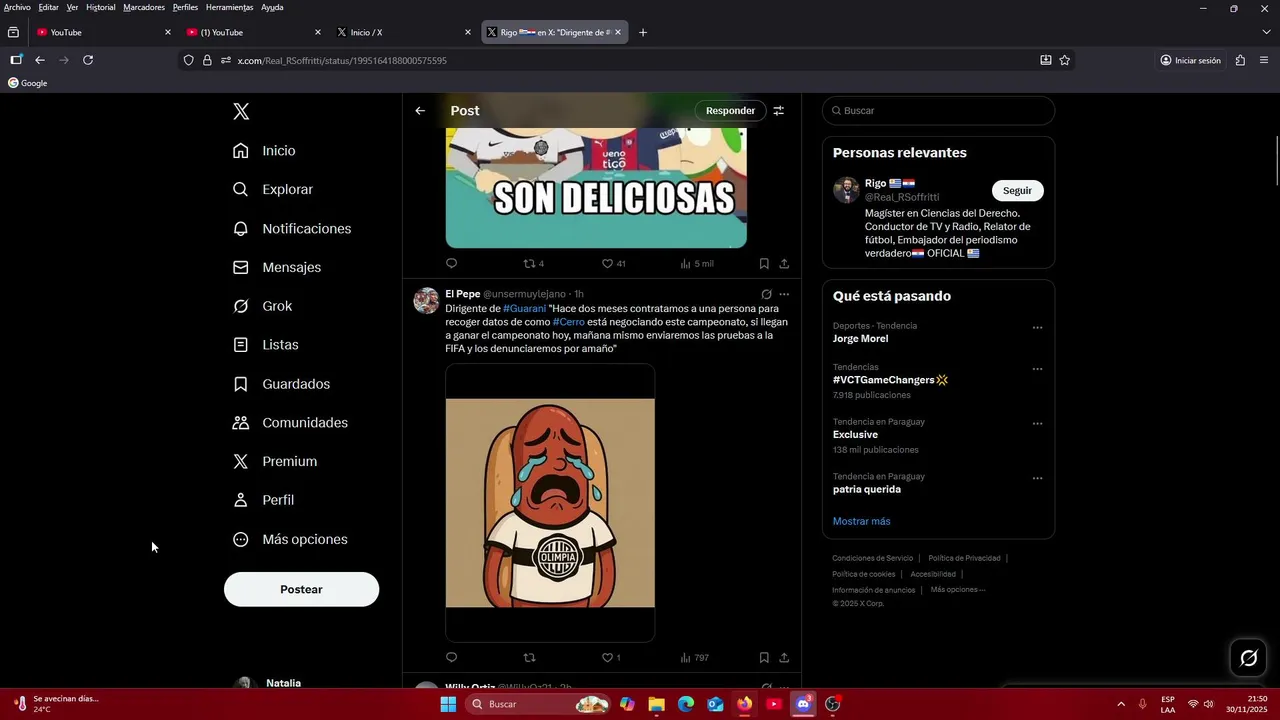Click the Buscar search field on X
1280x720 pixels.
(938, 111)
